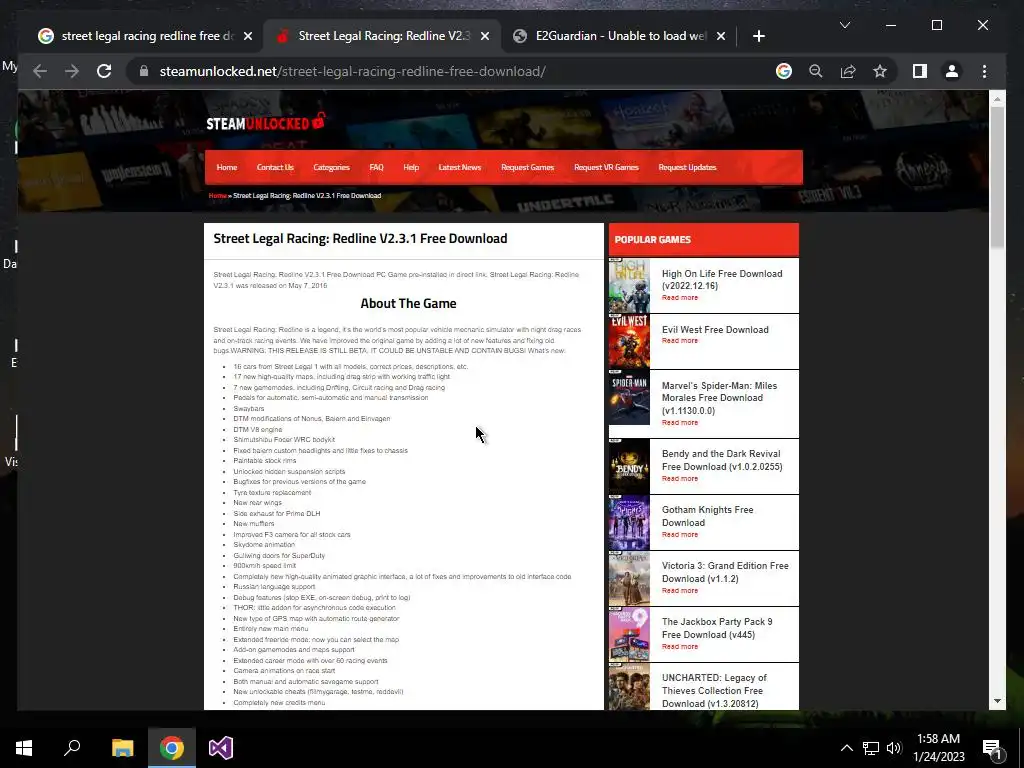The width and height of the screenshot is (1024, 768).
Task: Click the page vertical scrollbar thumb
Action: click(x=997, y=176)
